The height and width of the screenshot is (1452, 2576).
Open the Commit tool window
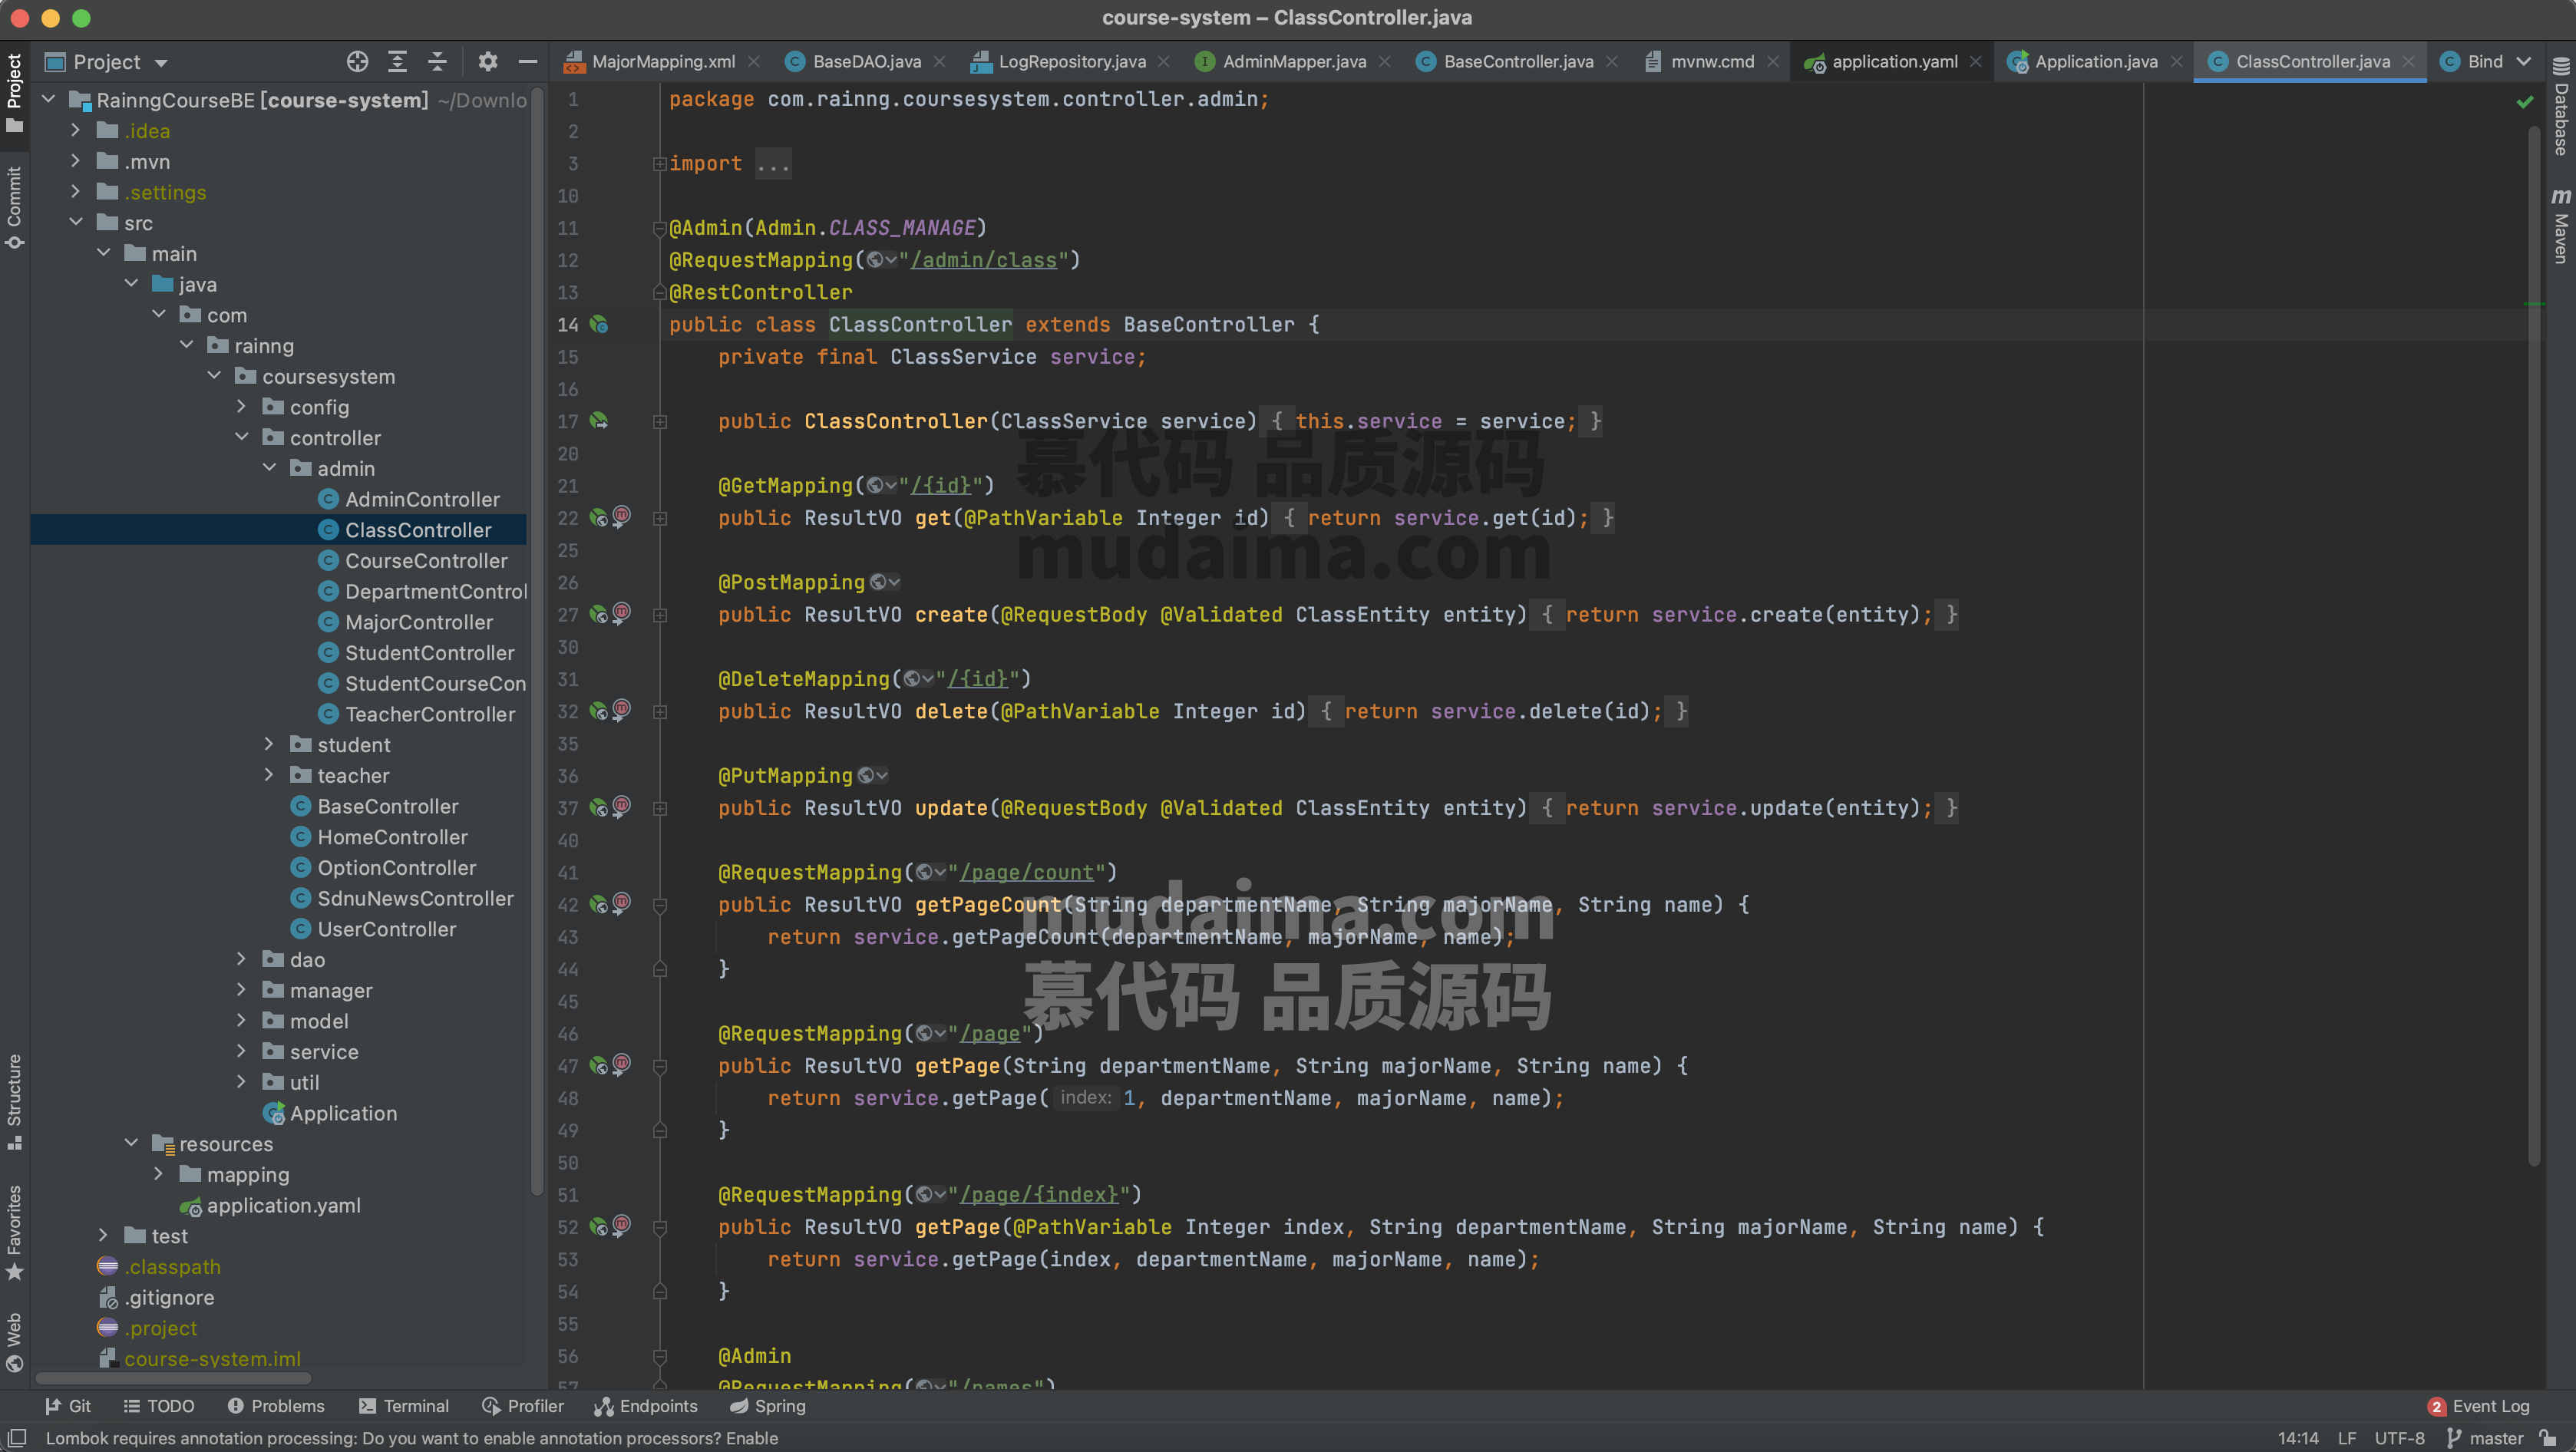tap(14, 208)
